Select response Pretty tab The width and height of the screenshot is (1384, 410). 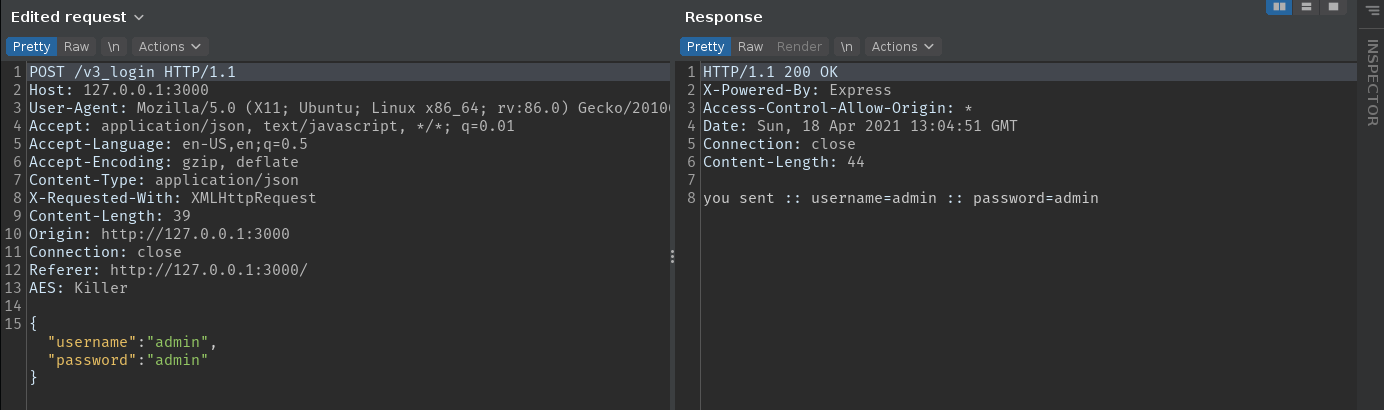[x=705, y=47]
